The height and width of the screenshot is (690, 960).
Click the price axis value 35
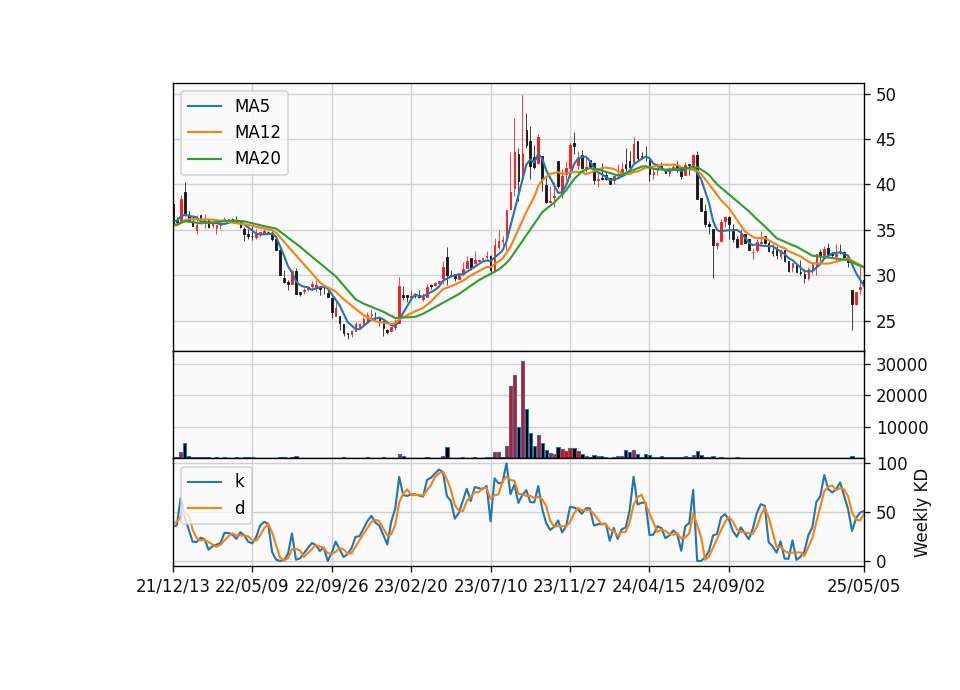886,231
